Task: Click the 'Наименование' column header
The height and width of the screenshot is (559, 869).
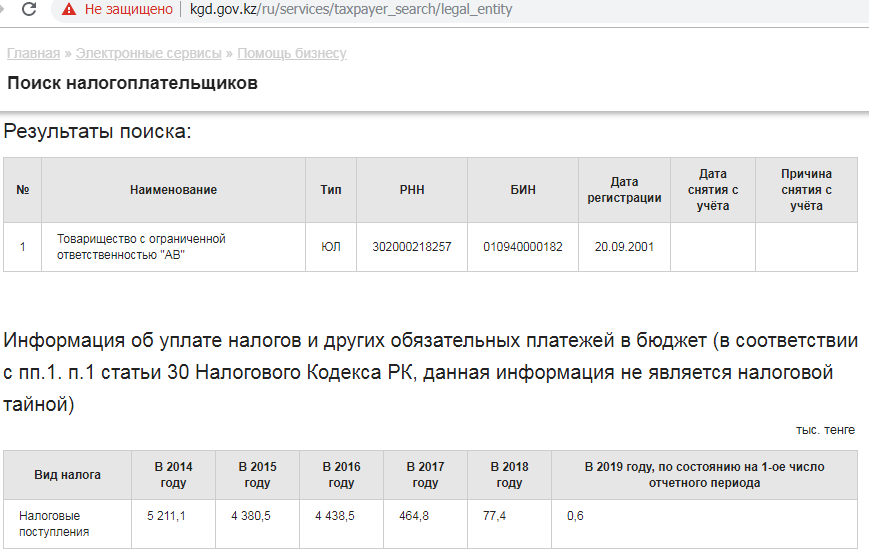Action: (x=173, y=190)
